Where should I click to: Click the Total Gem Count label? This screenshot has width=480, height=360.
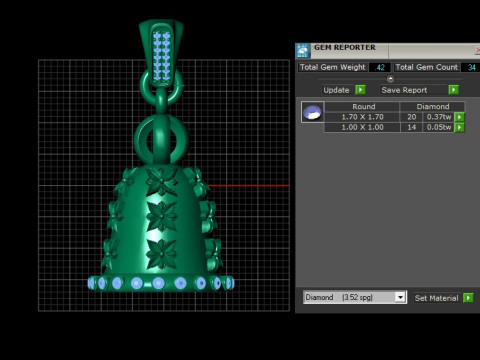pos(427,67)
